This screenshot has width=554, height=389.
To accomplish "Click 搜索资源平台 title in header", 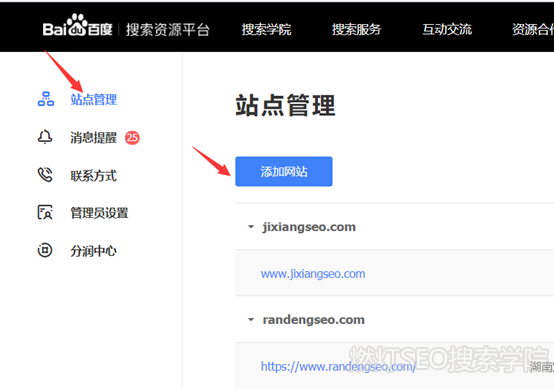I will (168, 30).
